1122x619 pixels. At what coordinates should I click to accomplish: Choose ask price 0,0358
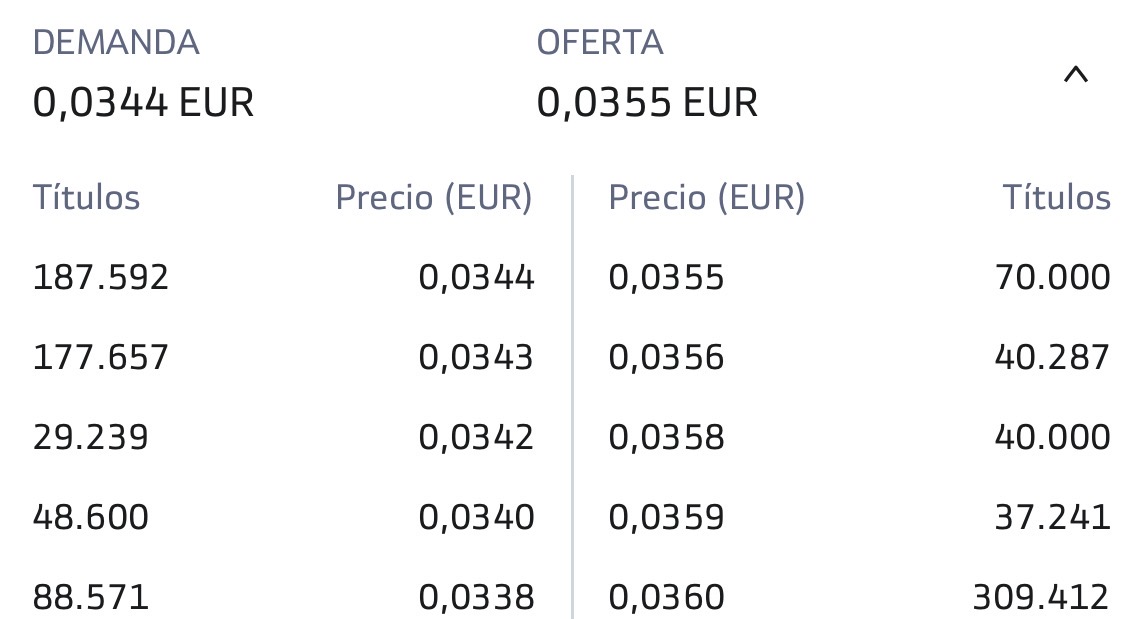click(x=666, y=437)
